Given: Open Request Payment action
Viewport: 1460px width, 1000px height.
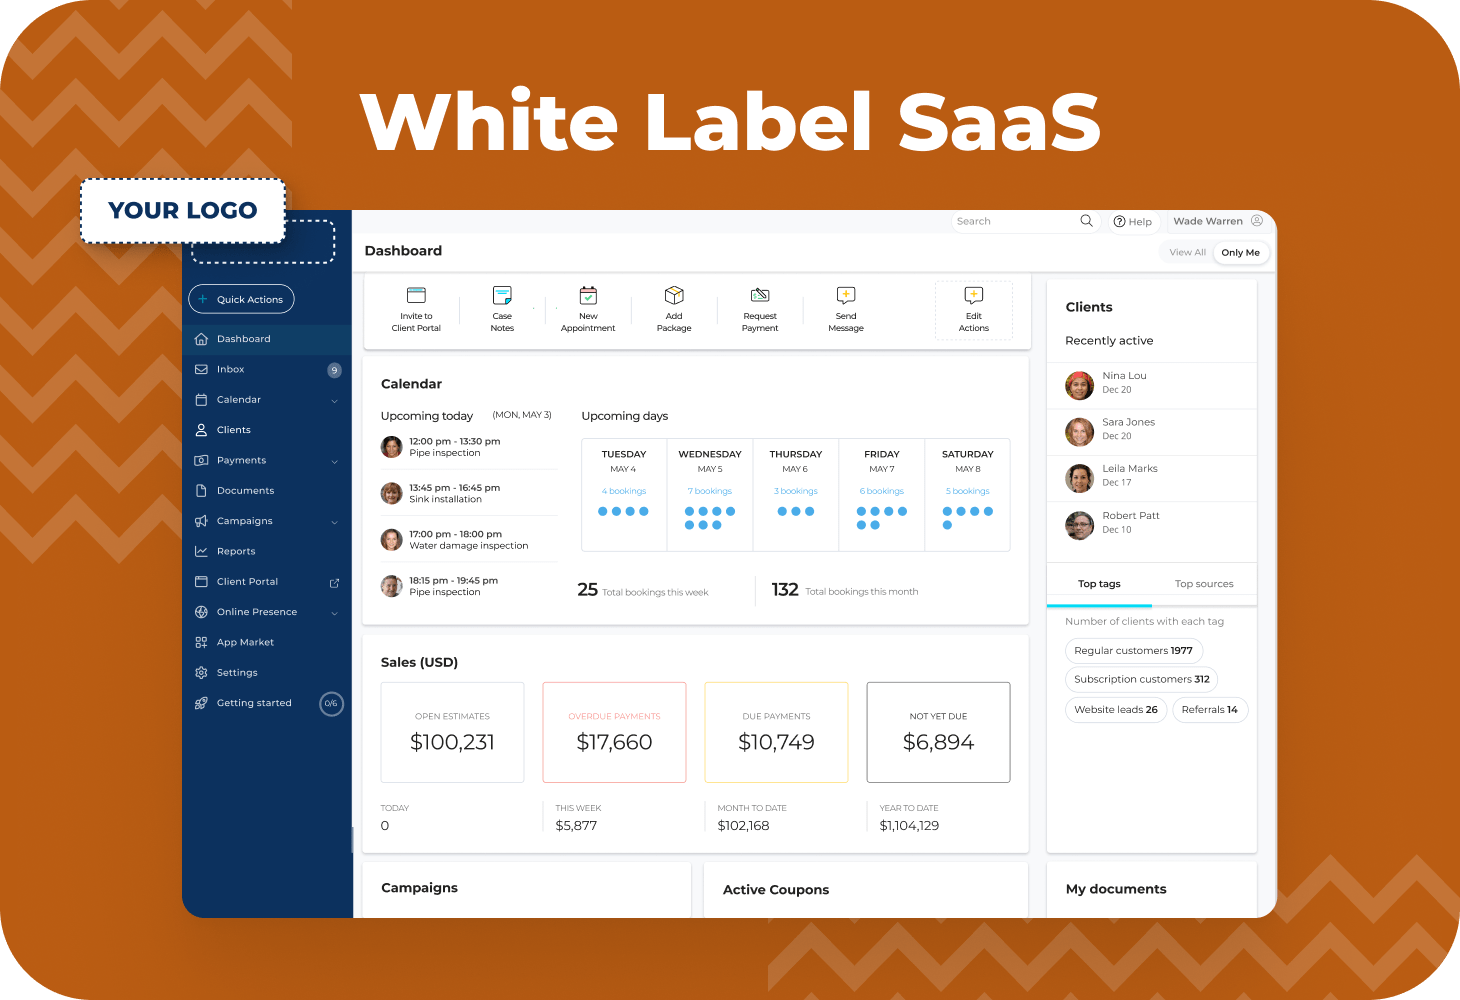Looking at the screenshot, I should 760,309.
